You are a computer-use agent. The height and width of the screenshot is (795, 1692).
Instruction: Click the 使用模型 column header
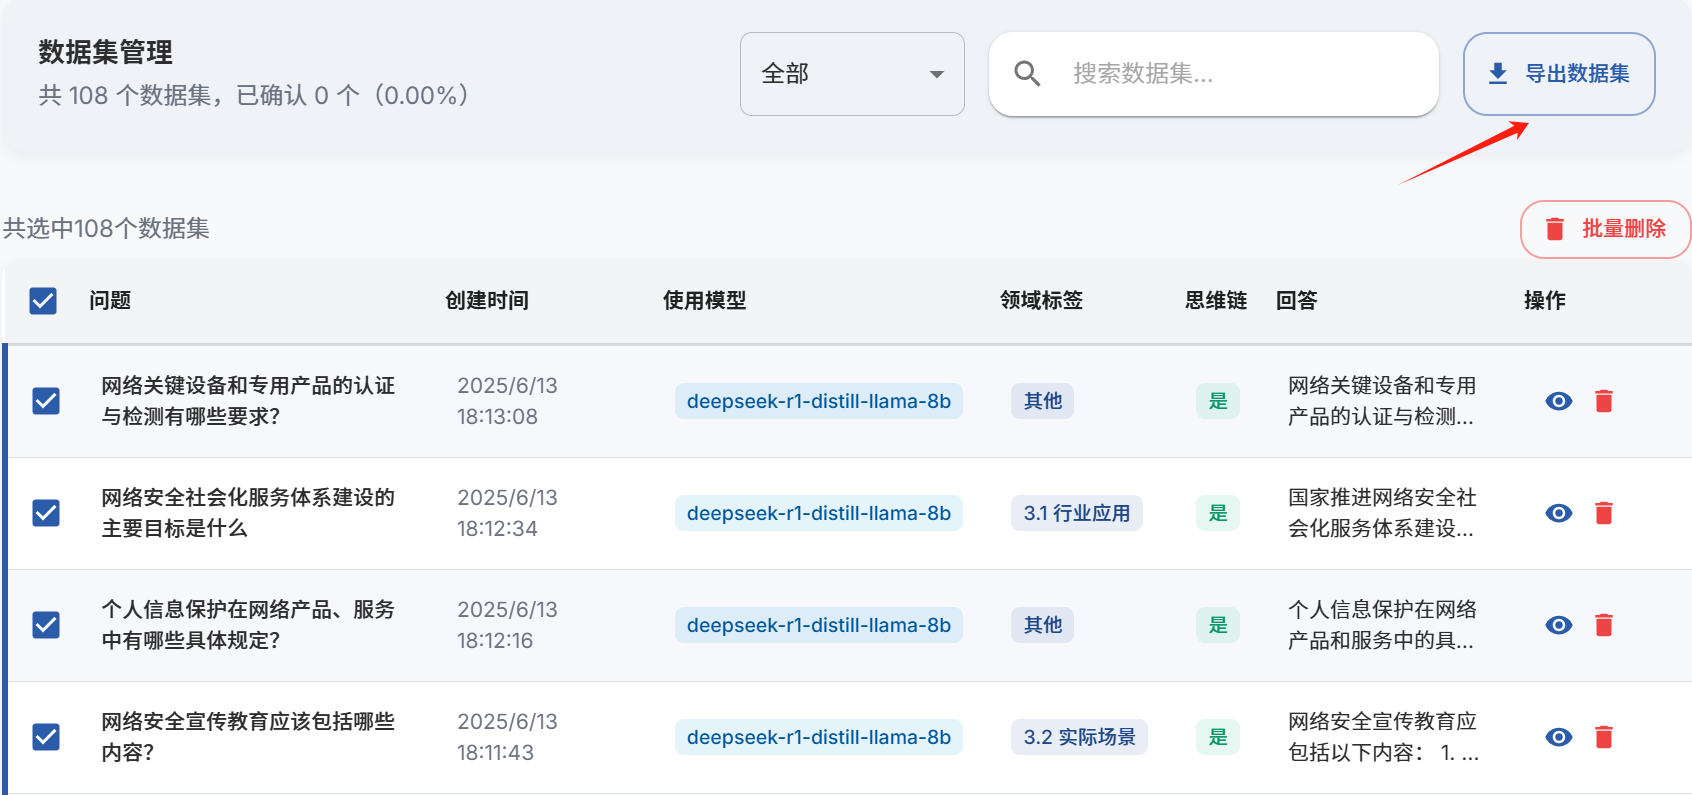click(x=705, y=301)
